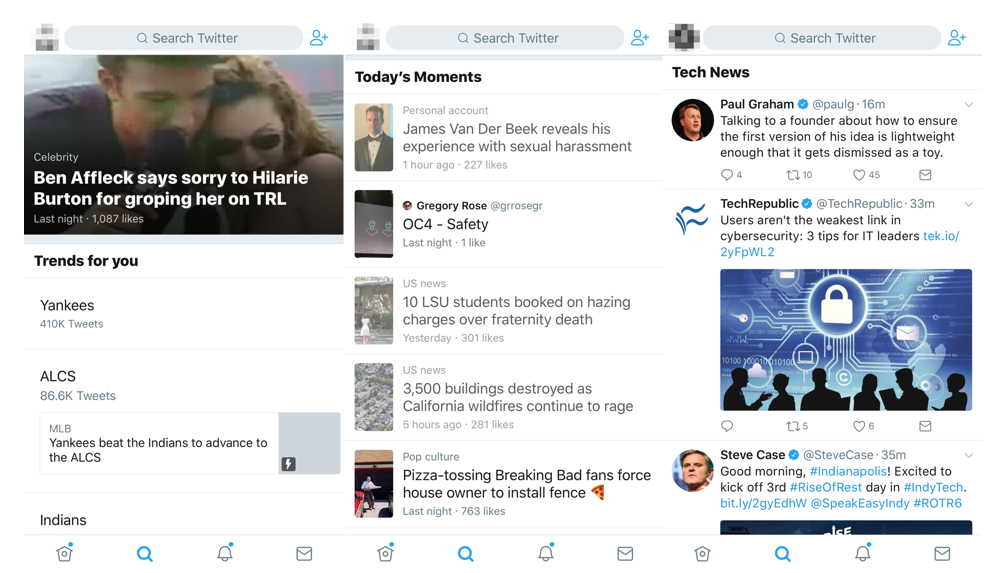This screenshot has height=573, width=1006.
Task: Like TechRepublic's cybersecurity tweet
Action: [859, 426]
